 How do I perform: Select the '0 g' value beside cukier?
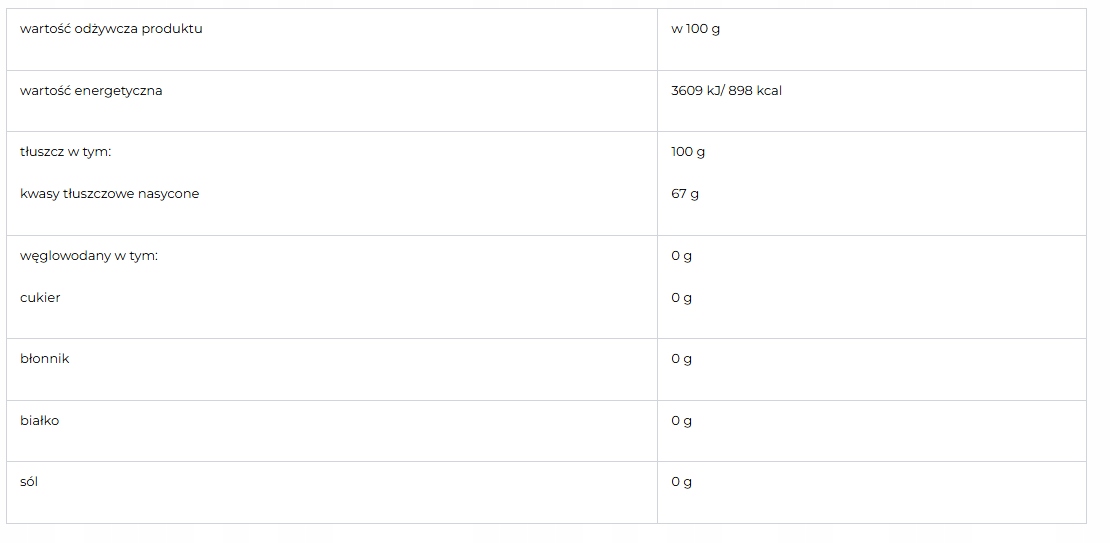pos(681,298)
